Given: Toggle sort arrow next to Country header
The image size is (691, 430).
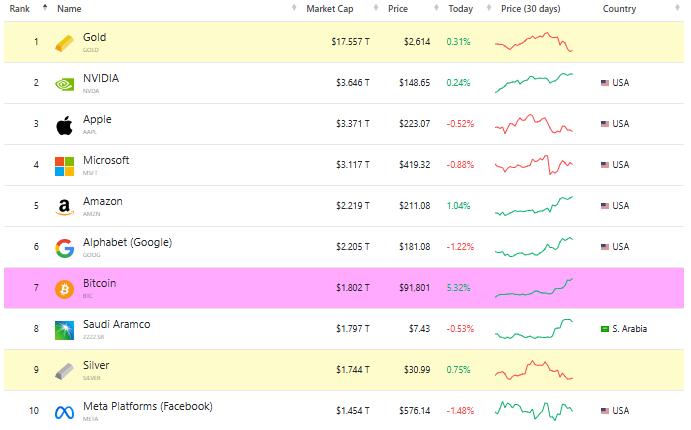Looking at the screenshot, I should point(677,7).
